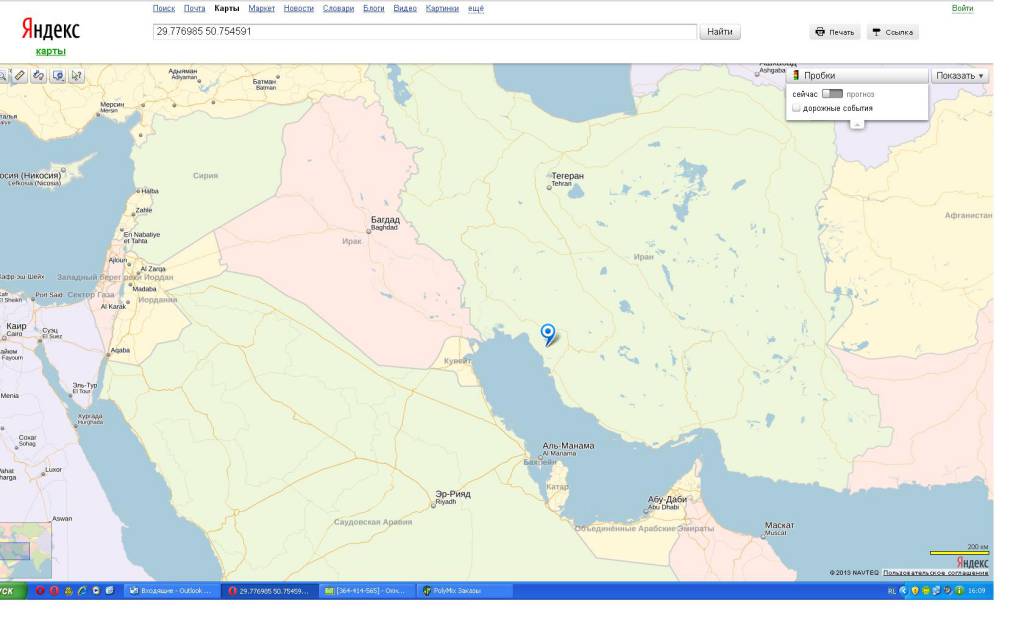This screenshot has width=1024, height=640.
Task: Click the Яндекс logo
Action: point(50,30)
